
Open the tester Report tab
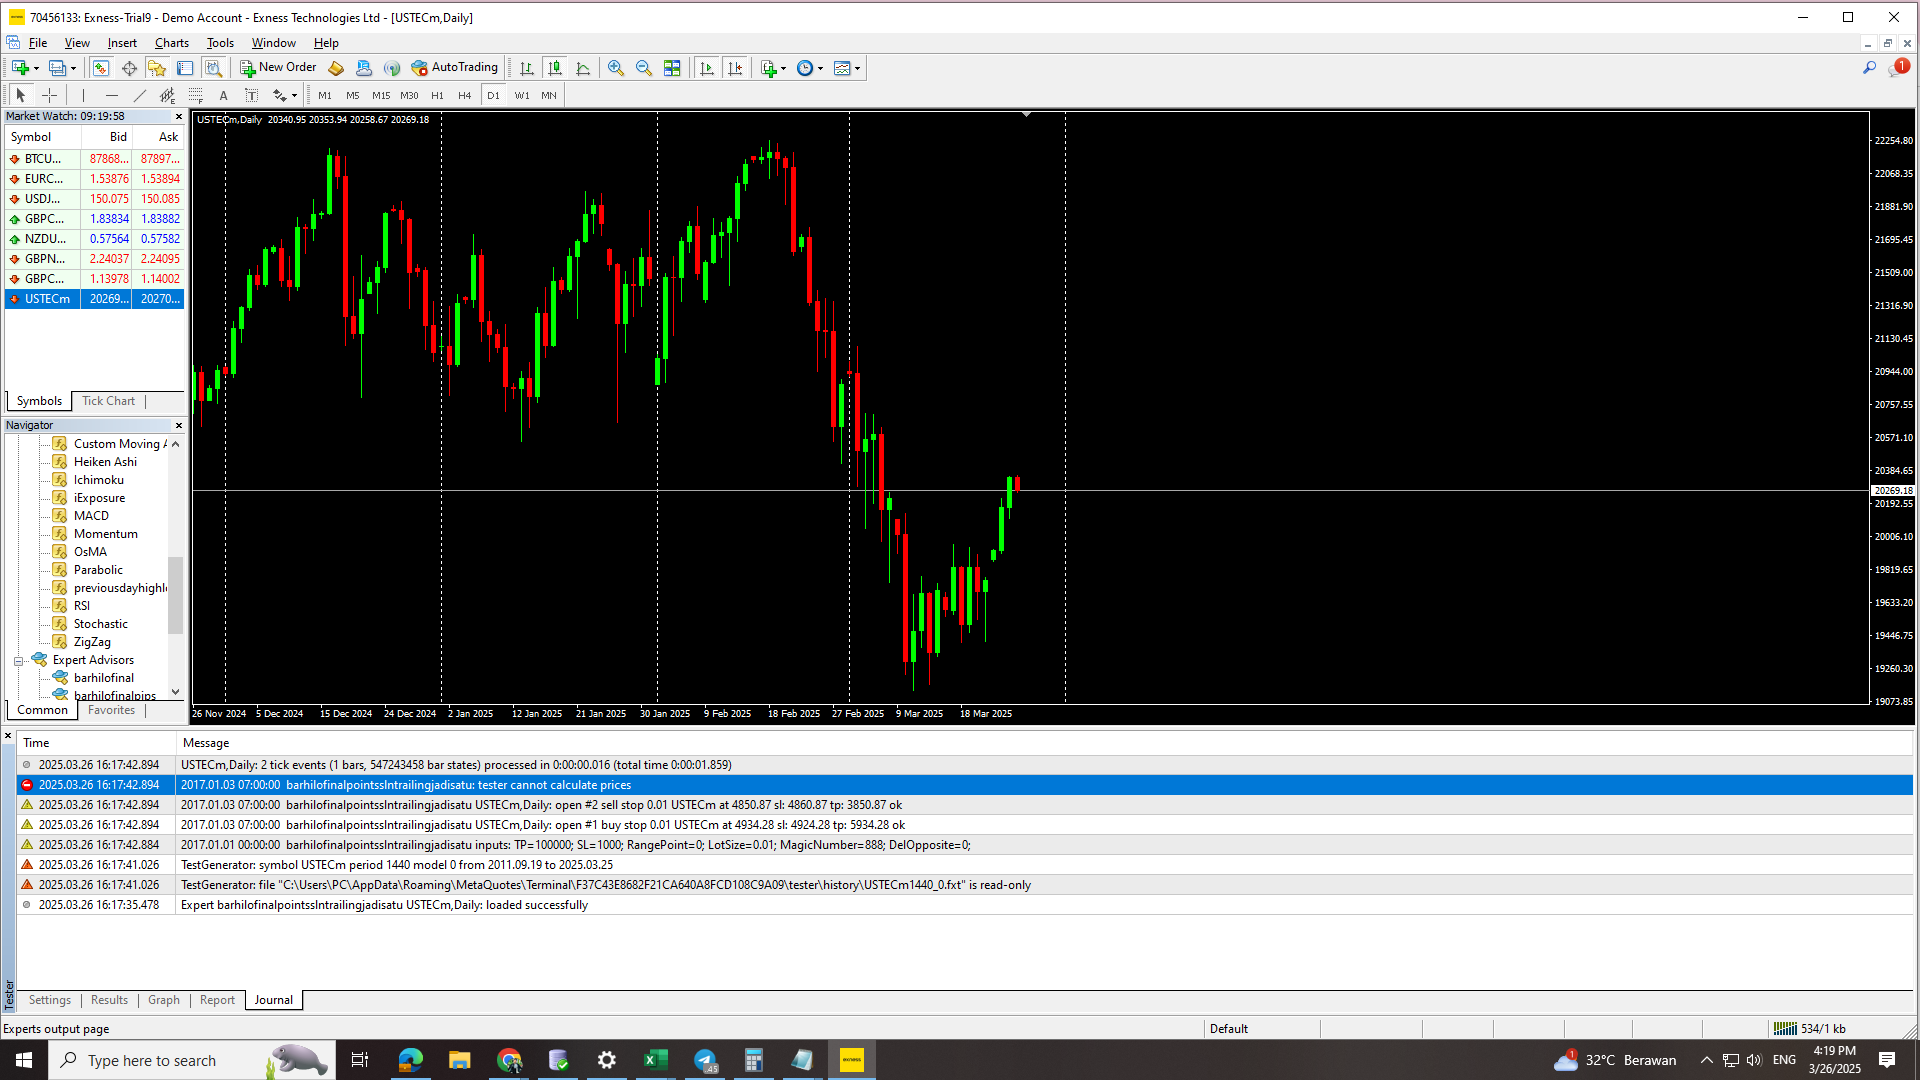(217, 1000)
